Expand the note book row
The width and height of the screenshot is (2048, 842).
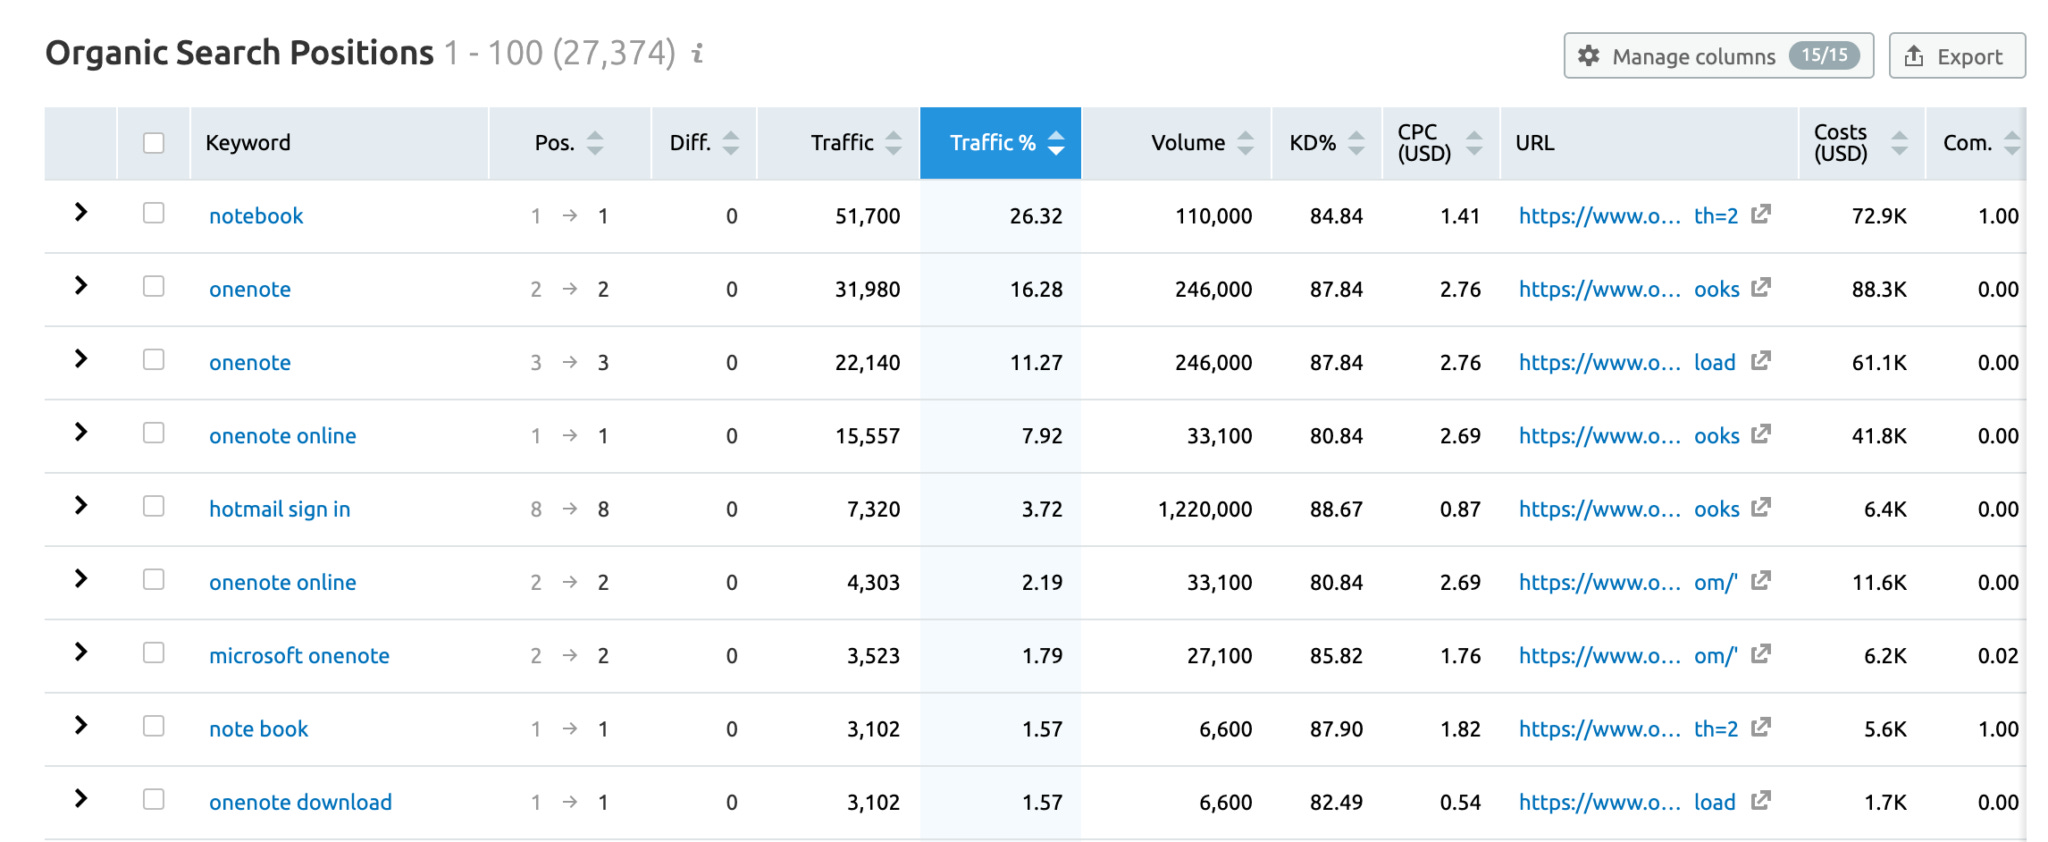pyautogui.click(x=81, y=725)
